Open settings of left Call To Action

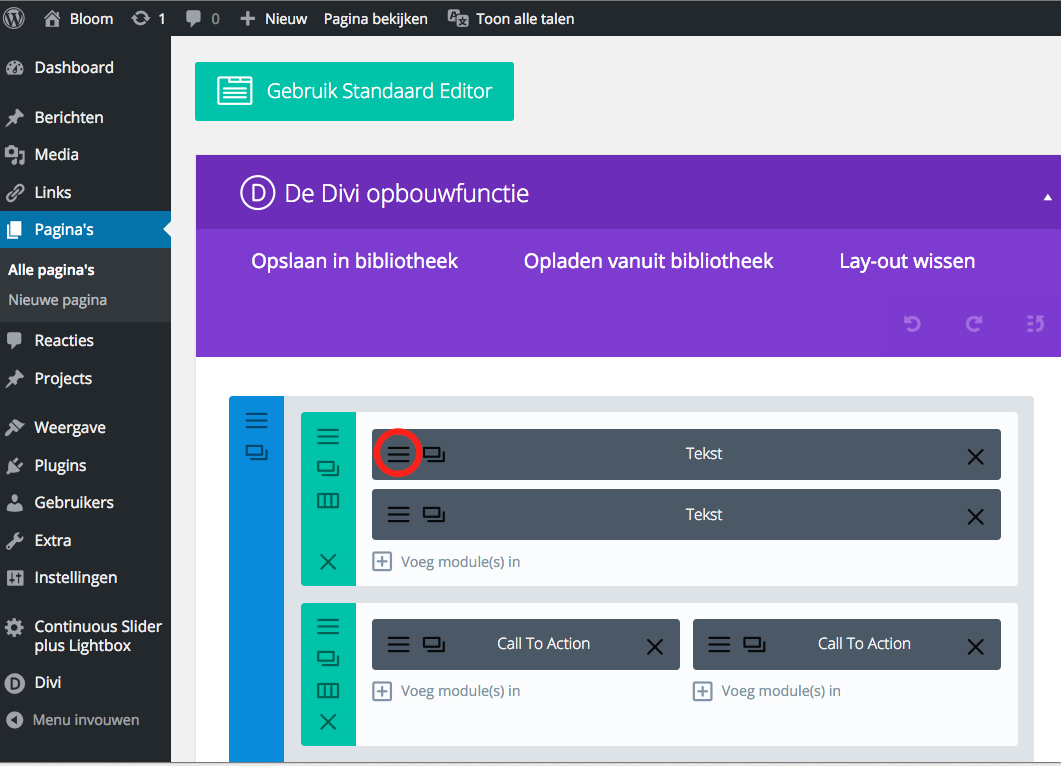click(x=399, y=644)
